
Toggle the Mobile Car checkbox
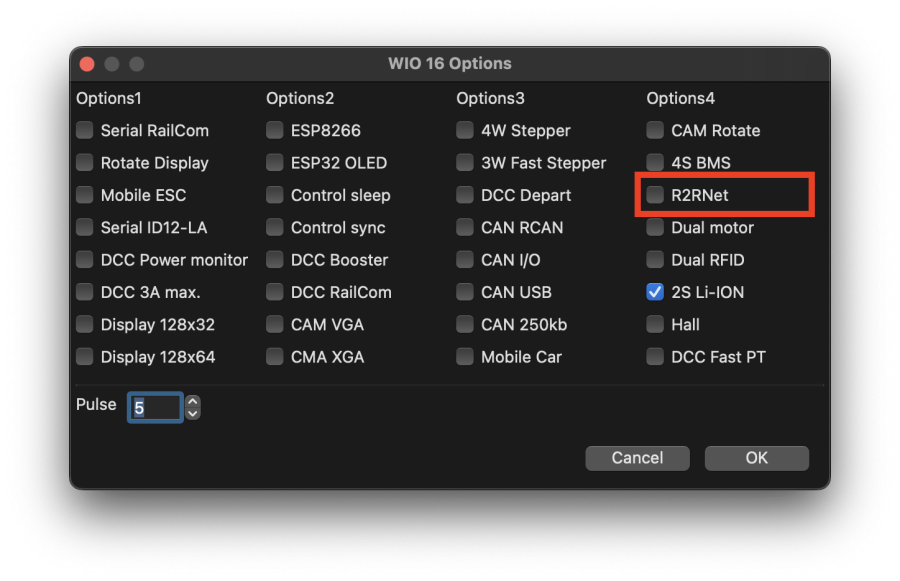pyautogui.click(x=465, y=357)
